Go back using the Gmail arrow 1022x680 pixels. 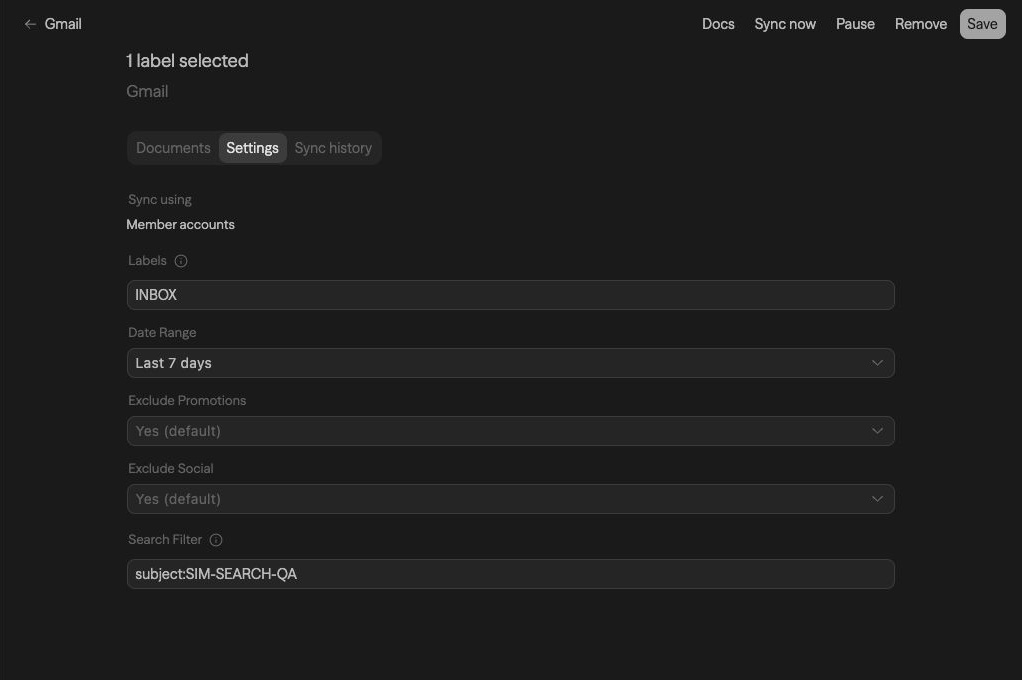pyautogui.click(x=30, y=24)
